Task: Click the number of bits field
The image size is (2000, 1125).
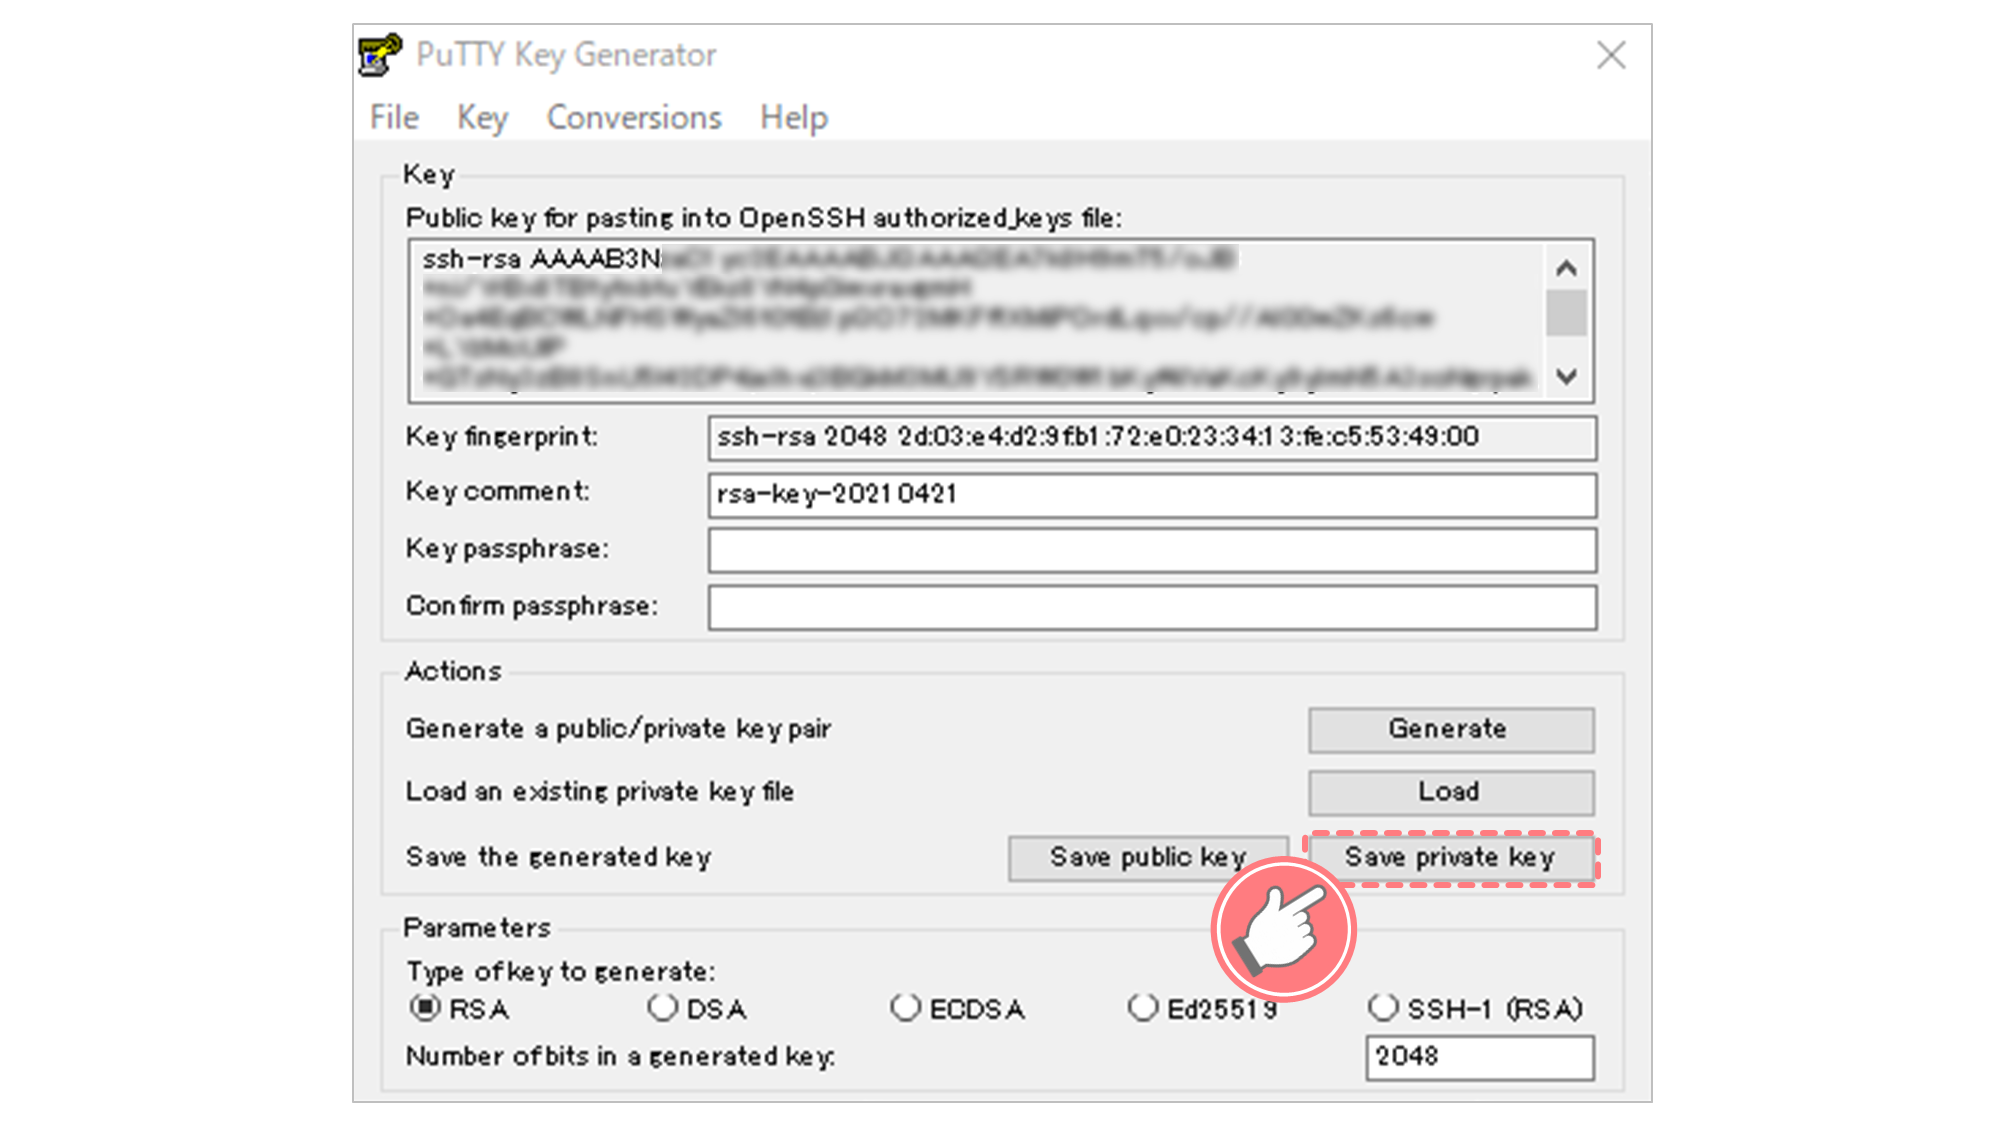Action: point(1480,1057)
